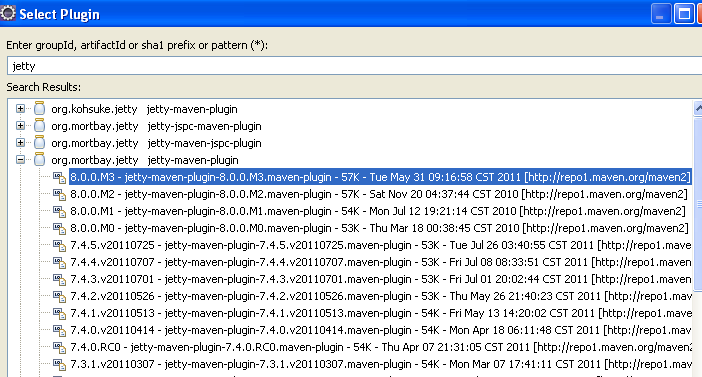Click the version icon for 7.4.5.v20110725
The height and width of the screenshot is (377, 702).
(x=60, y=245)
